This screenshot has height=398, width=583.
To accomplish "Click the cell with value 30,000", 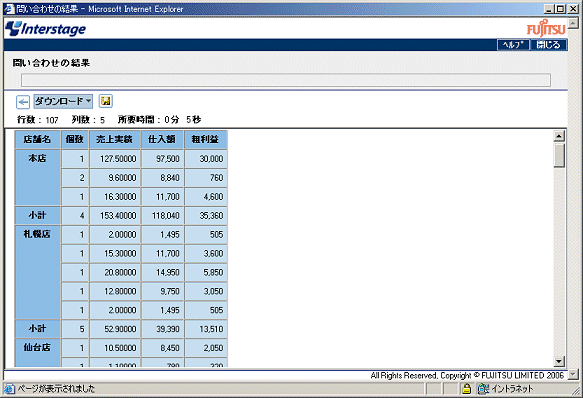I will [206, 159].
